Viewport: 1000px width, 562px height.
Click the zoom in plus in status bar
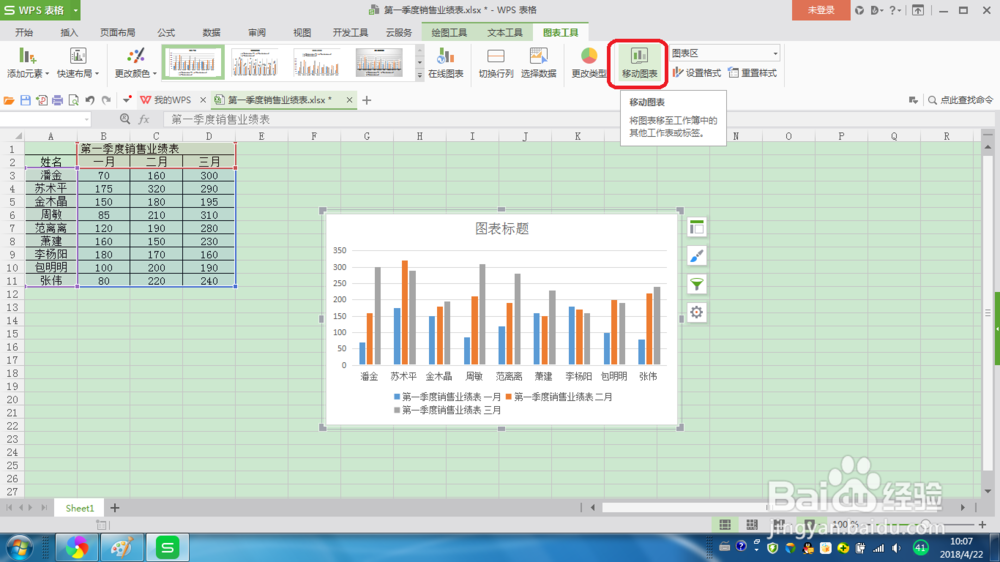982,524
